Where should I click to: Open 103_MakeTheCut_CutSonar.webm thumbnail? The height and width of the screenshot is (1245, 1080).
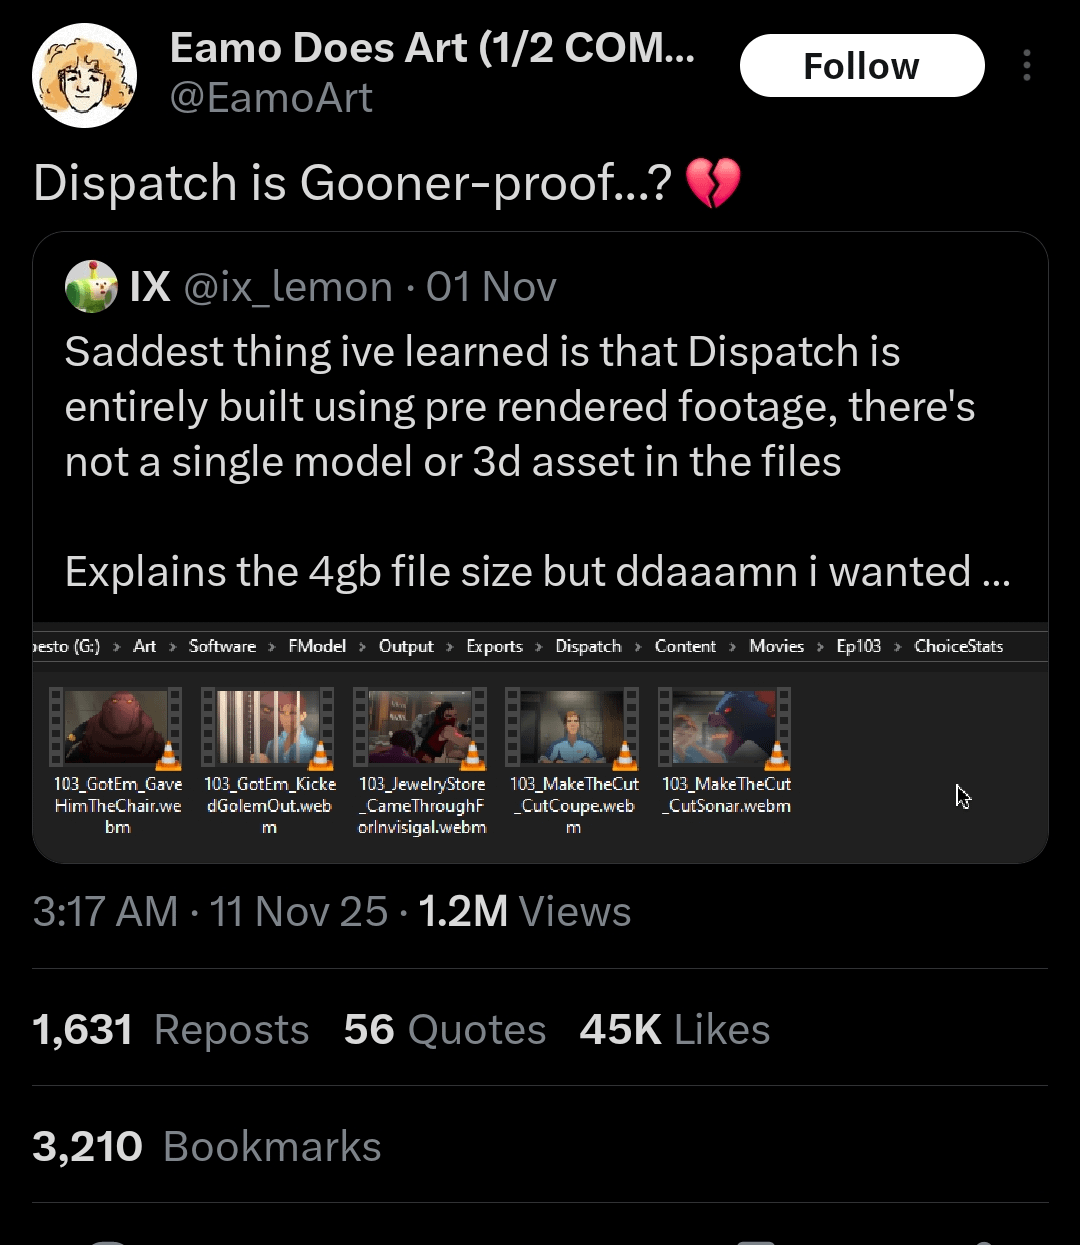coord(725,727)
